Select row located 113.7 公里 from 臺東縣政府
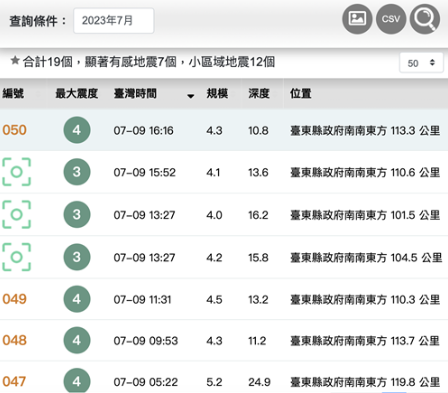This screenshot has width=448, height=393. pos(224,340)
